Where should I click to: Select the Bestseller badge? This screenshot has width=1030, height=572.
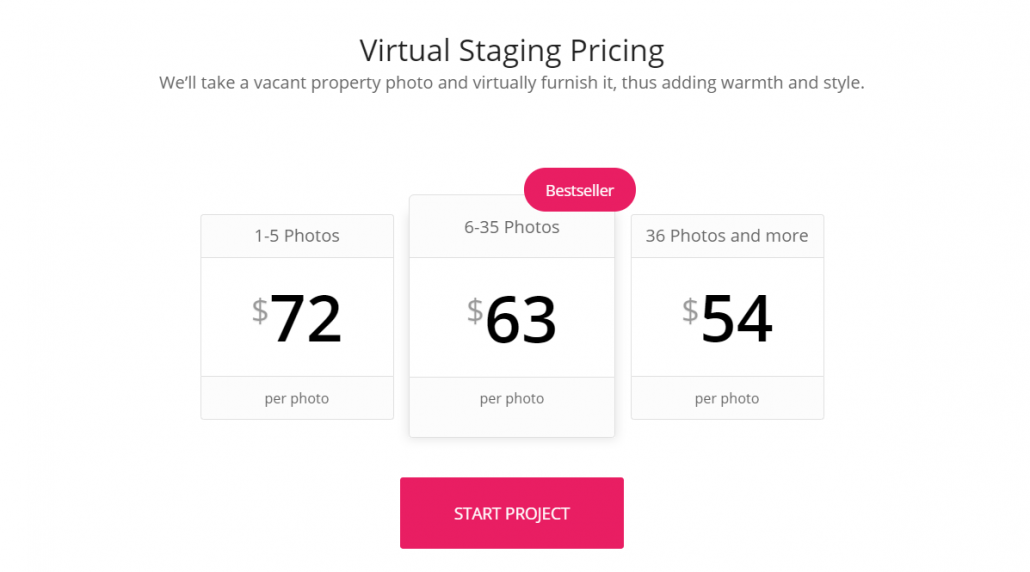point(579,190)
